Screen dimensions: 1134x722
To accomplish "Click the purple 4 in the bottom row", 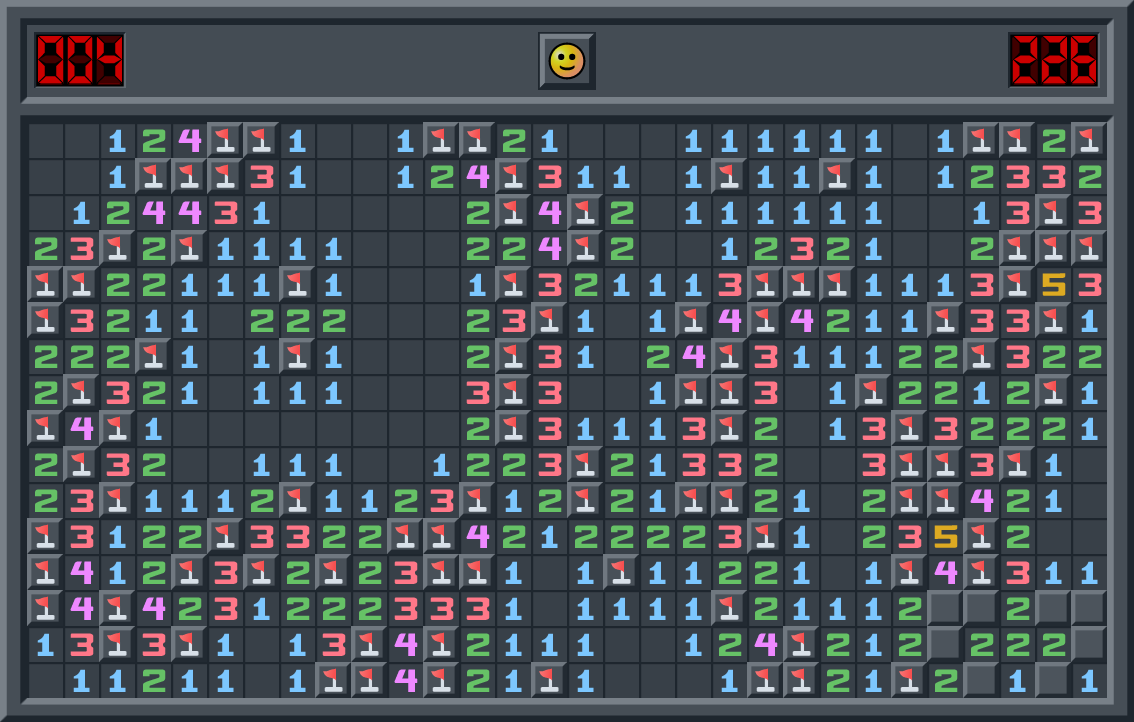I will coord(405,681).
